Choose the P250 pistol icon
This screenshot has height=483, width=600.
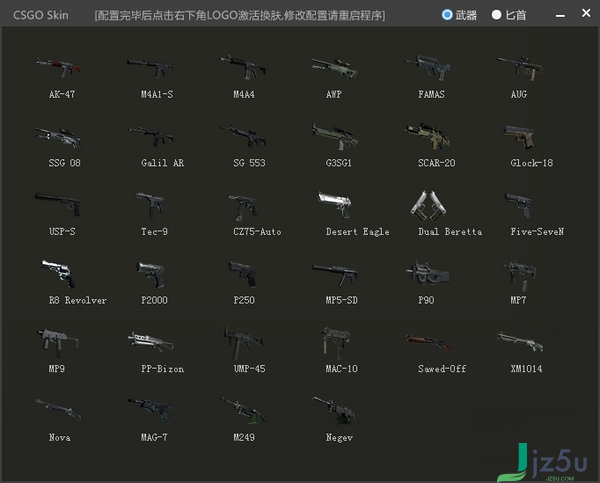(243, 274)
